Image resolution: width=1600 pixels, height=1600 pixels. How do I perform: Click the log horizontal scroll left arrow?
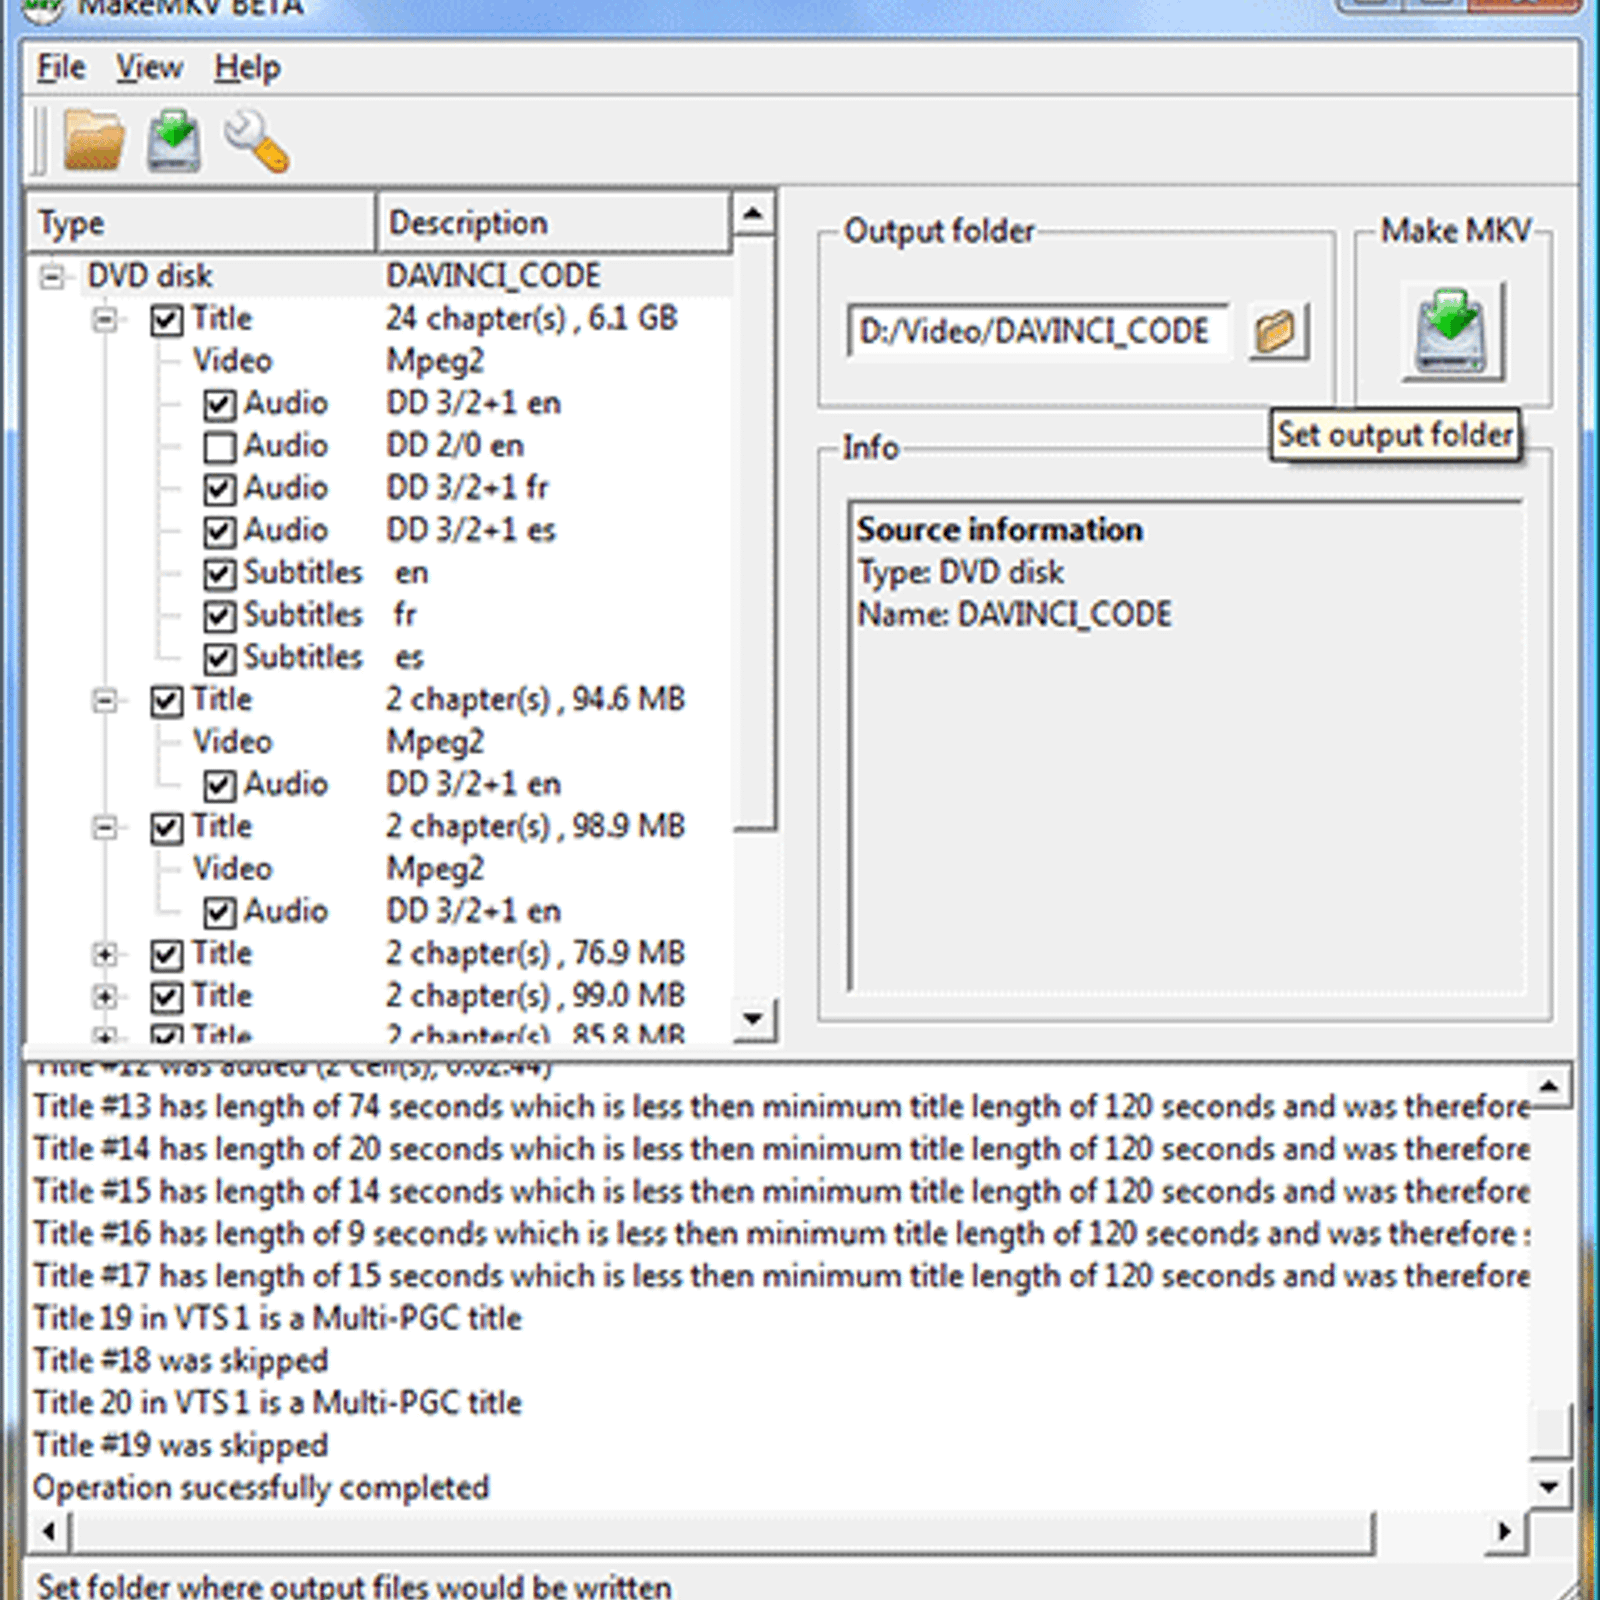tap(48, 1531)
